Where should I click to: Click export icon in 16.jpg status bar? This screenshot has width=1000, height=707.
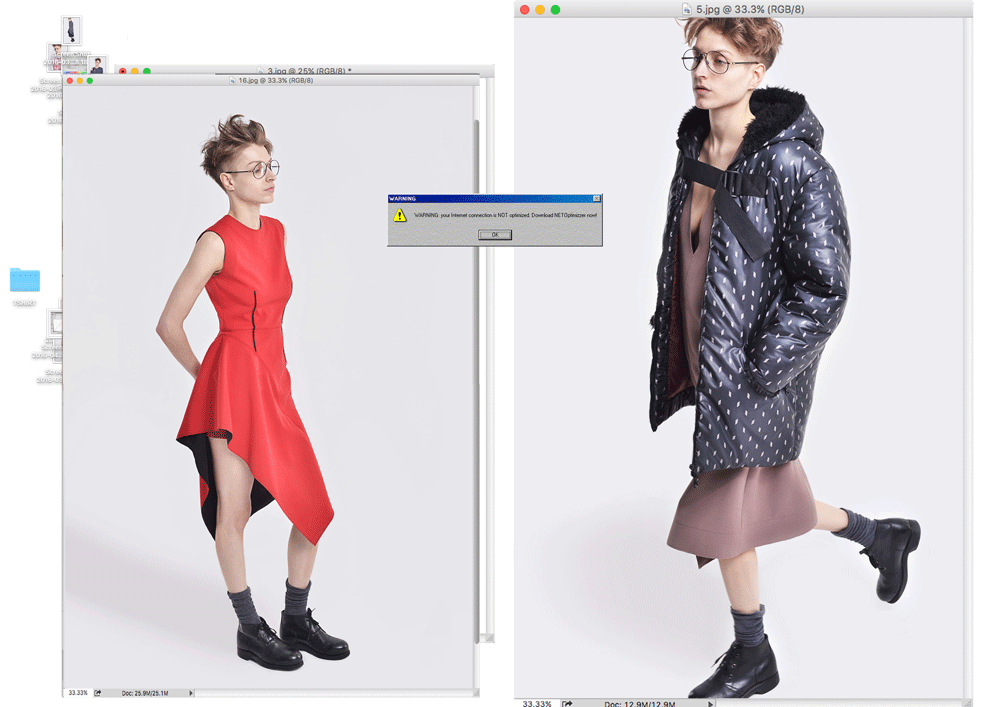pos(98,692)
